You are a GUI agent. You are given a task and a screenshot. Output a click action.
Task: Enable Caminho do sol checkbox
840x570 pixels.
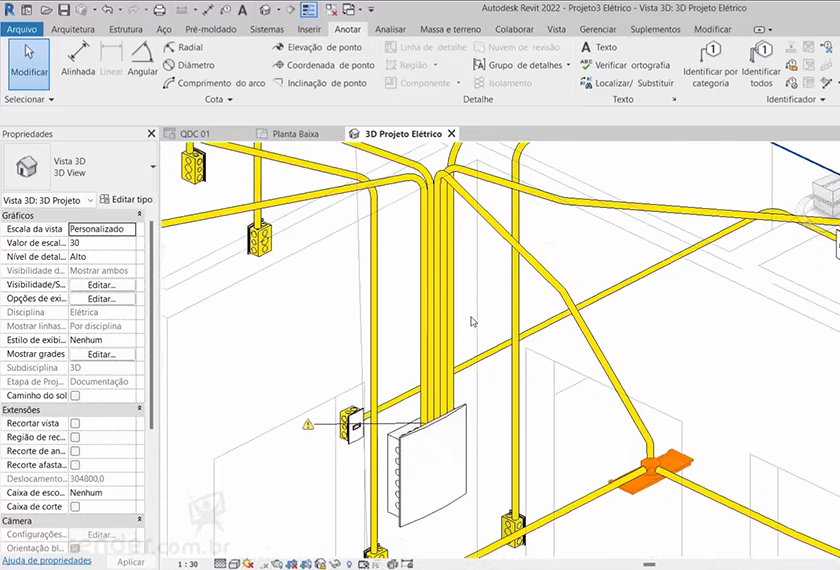[75, 396]
